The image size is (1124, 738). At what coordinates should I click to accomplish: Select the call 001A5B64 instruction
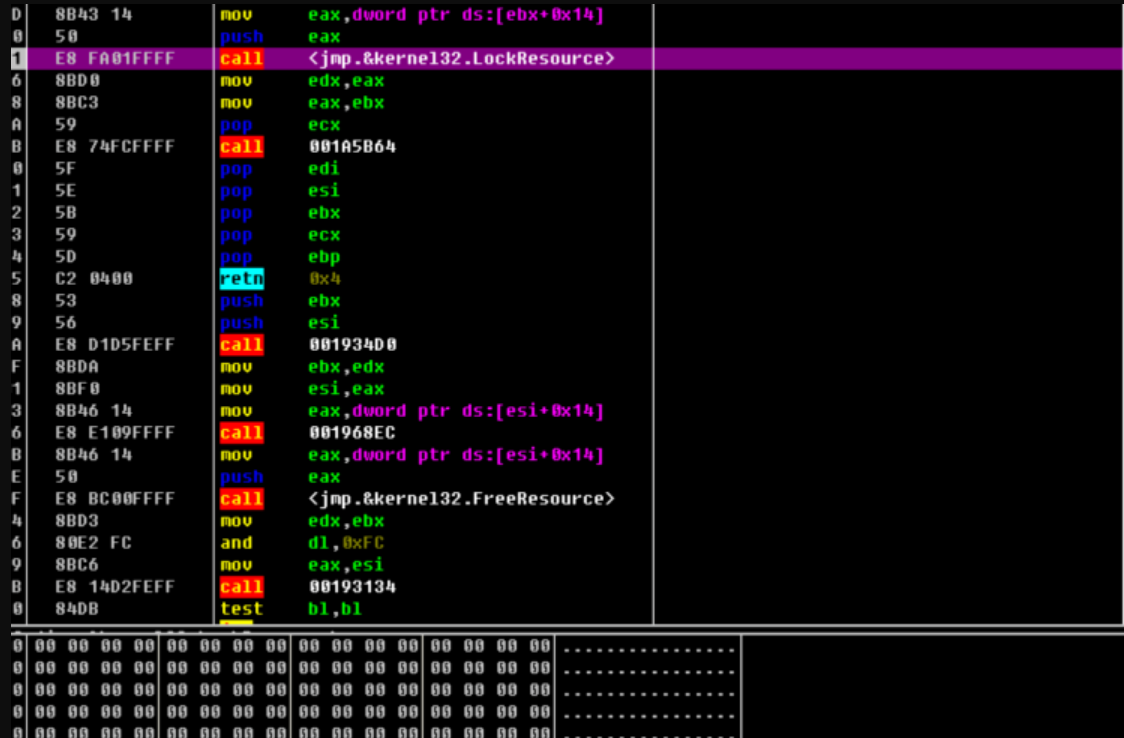pos(308,147)
